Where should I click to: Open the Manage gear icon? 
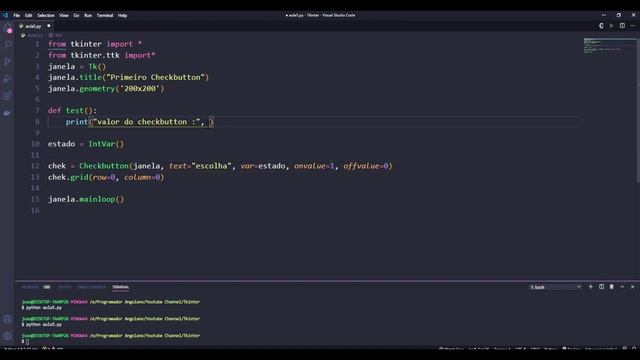tap(7, 336)
